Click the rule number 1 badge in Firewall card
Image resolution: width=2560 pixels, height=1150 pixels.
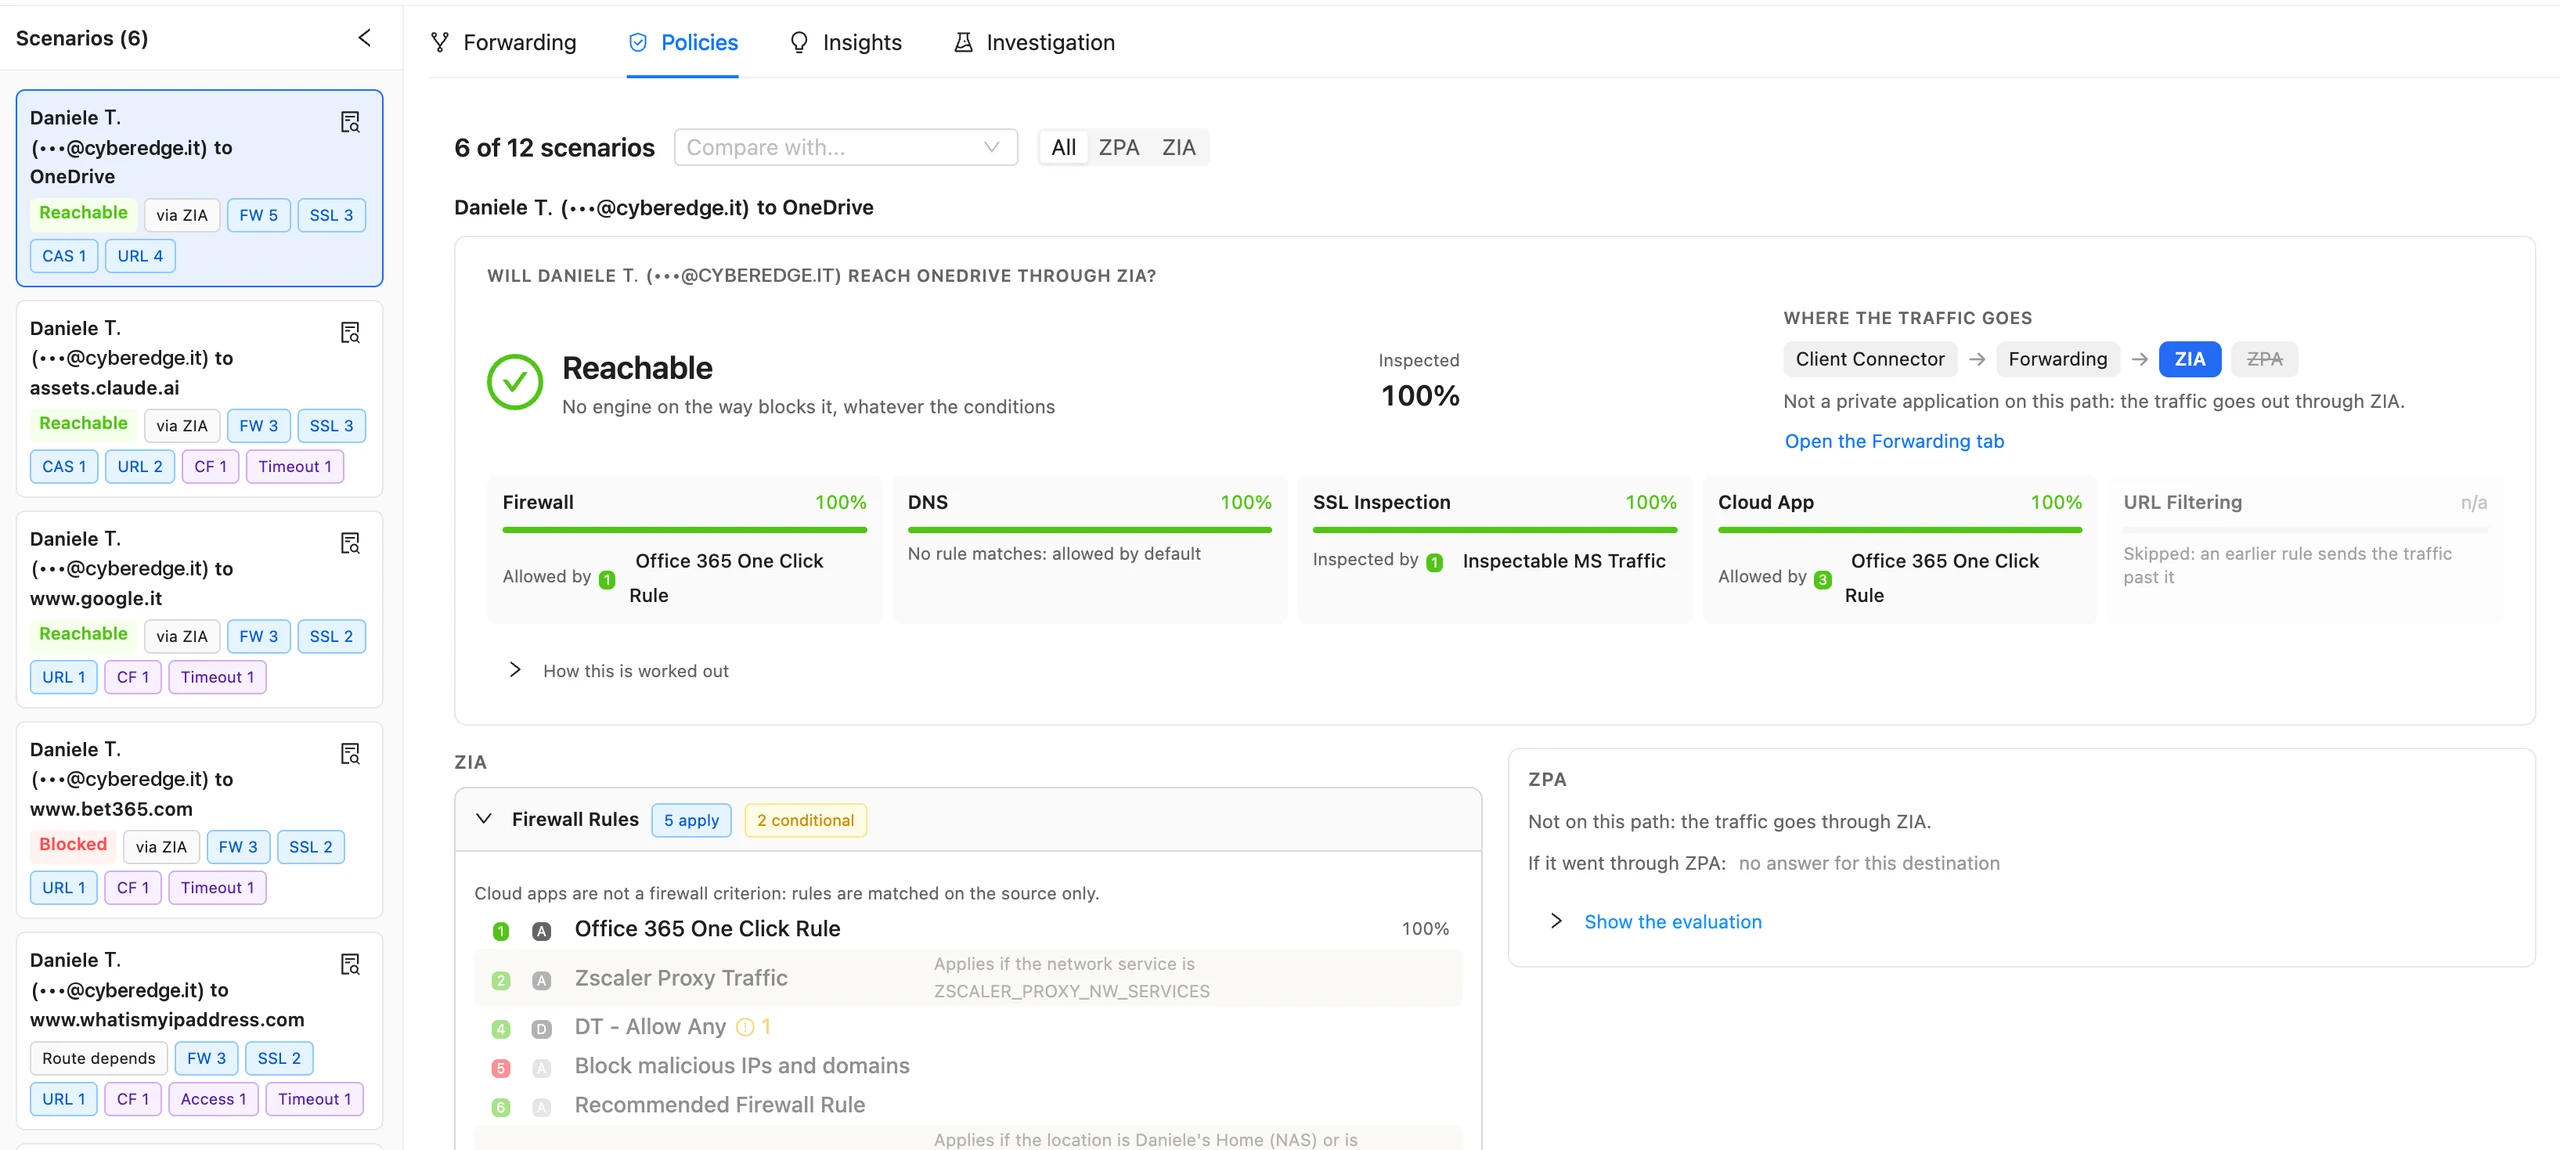607,579
